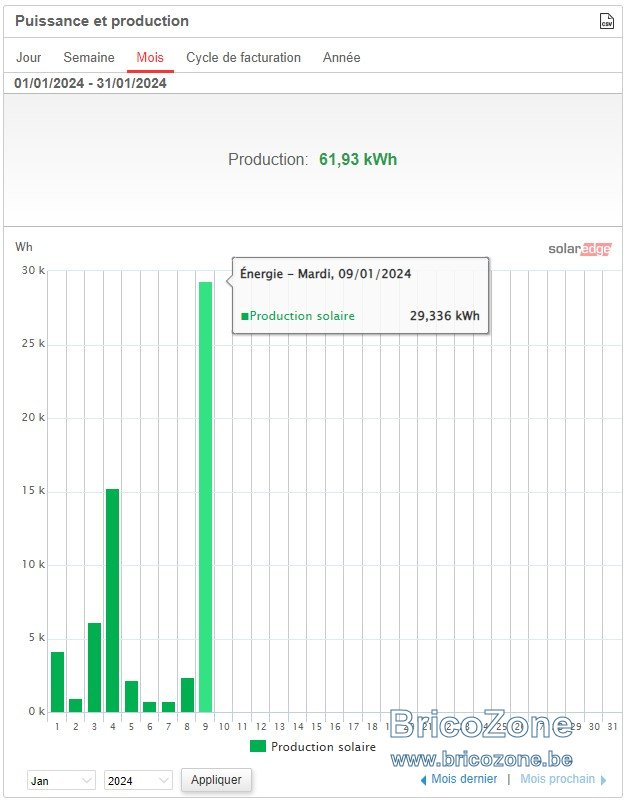This screenshot has height=803, width=626.
Task: Click the SolarEdge logo
Action: (x=579, y=249)
